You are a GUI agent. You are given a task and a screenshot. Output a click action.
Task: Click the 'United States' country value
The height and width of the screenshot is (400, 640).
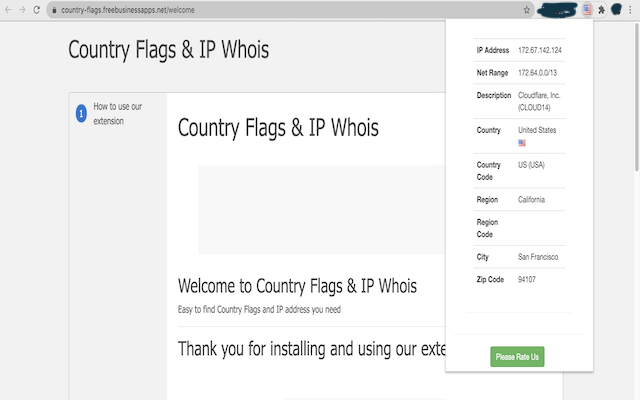pyautogui.click(x=537, y=130)
